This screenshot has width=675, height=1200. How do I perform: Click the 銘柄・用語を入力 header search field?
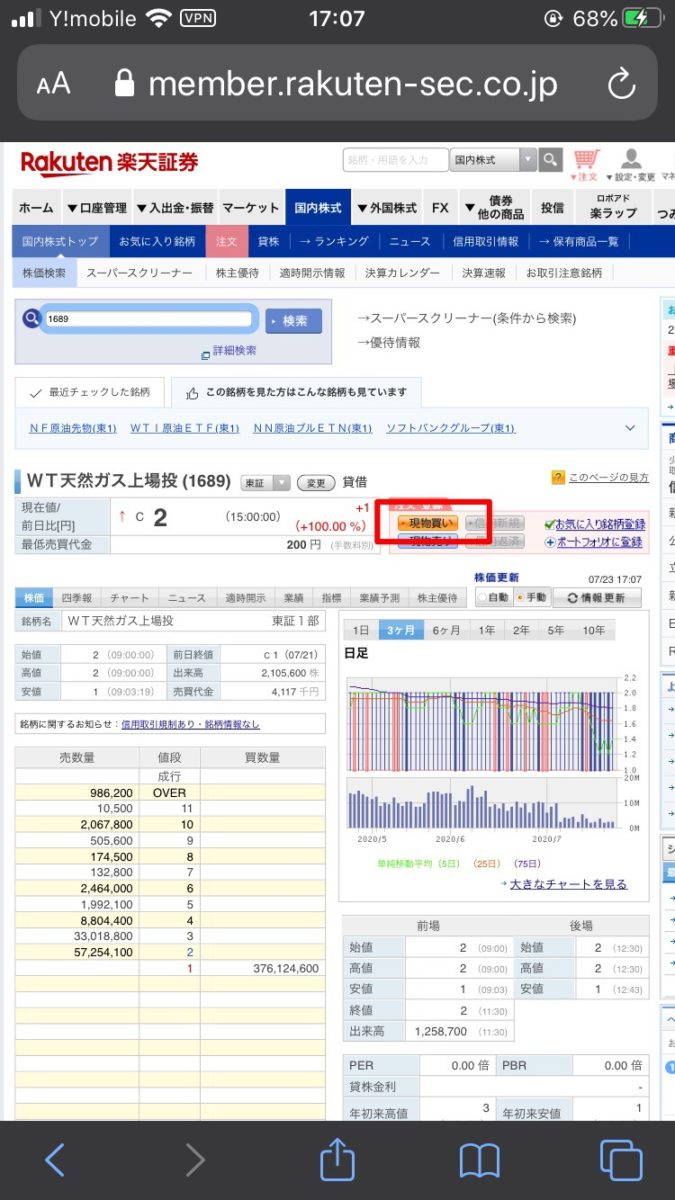pyautogui.click(x=395, y=160)
